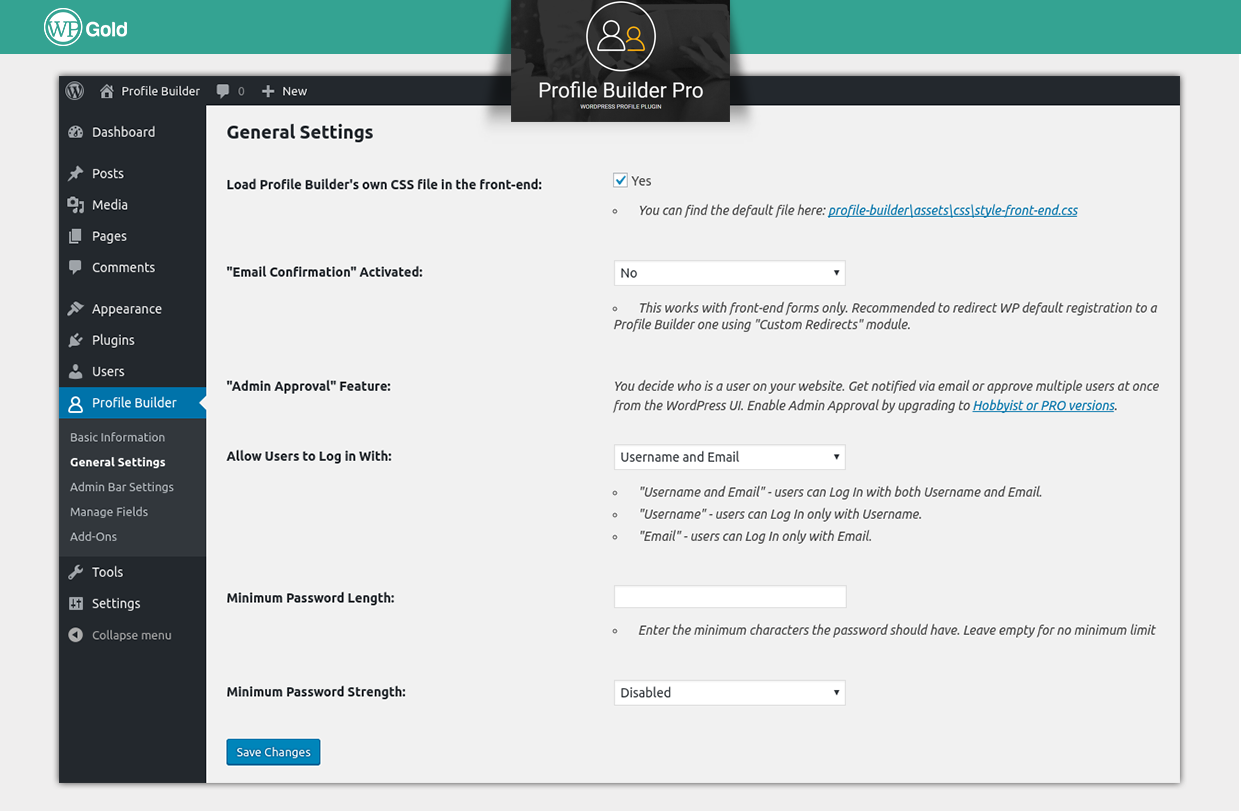Follow the Hobbyist or PRO versions link
Image resolution: width=1241 pixels, height=811 pixels.
click(x=1043, y=406)
